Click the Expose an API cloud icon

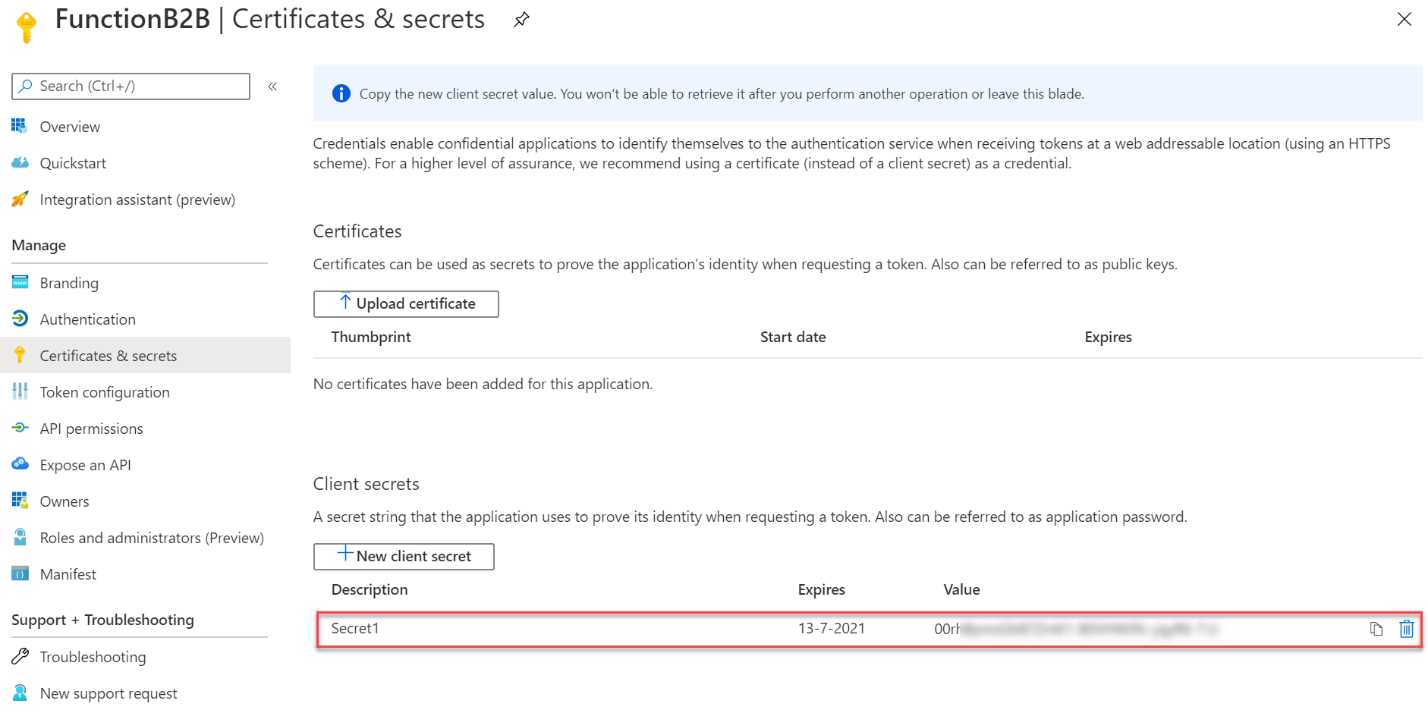[20, 464]
